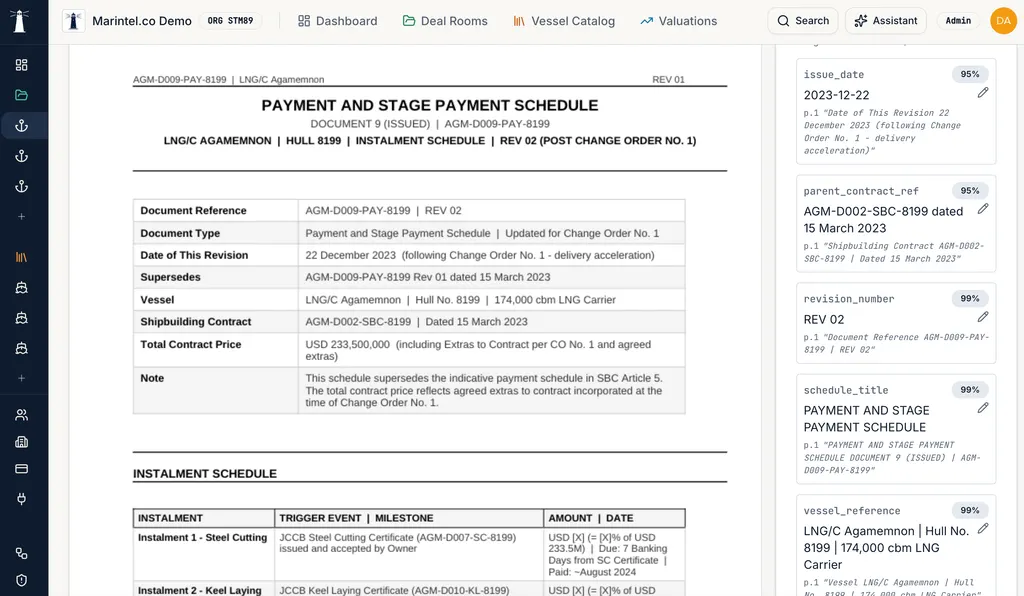The width and height of the screenshot is (1024, 596).
Task: Click the 99% confidence badge on schedule_title
Action: (x=970, y=390)
